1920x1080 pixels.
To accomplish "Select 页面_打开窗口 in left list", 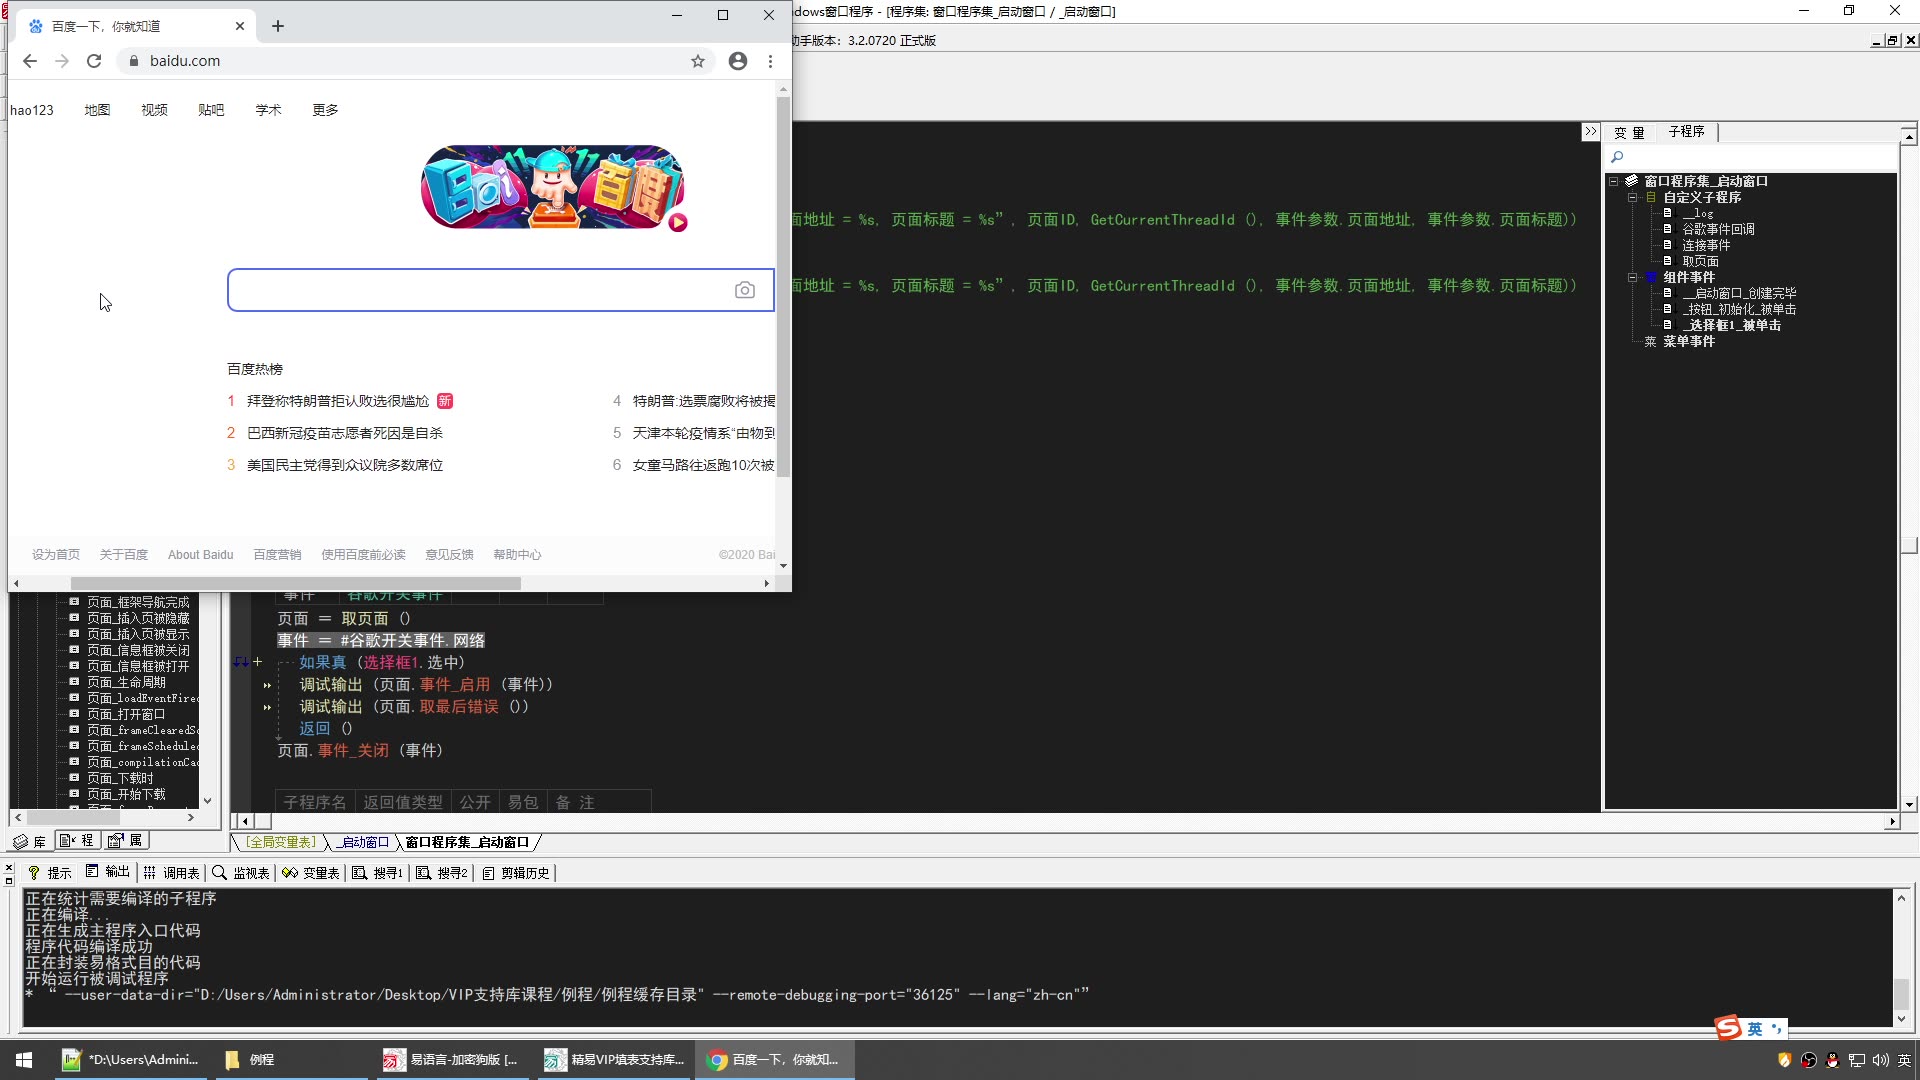I will tap(126, 714).
